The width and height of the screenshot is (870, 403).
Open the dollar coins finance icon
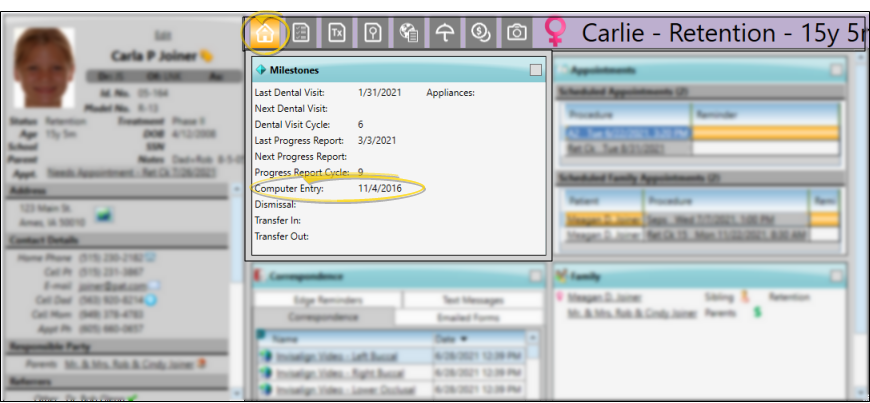481,33
